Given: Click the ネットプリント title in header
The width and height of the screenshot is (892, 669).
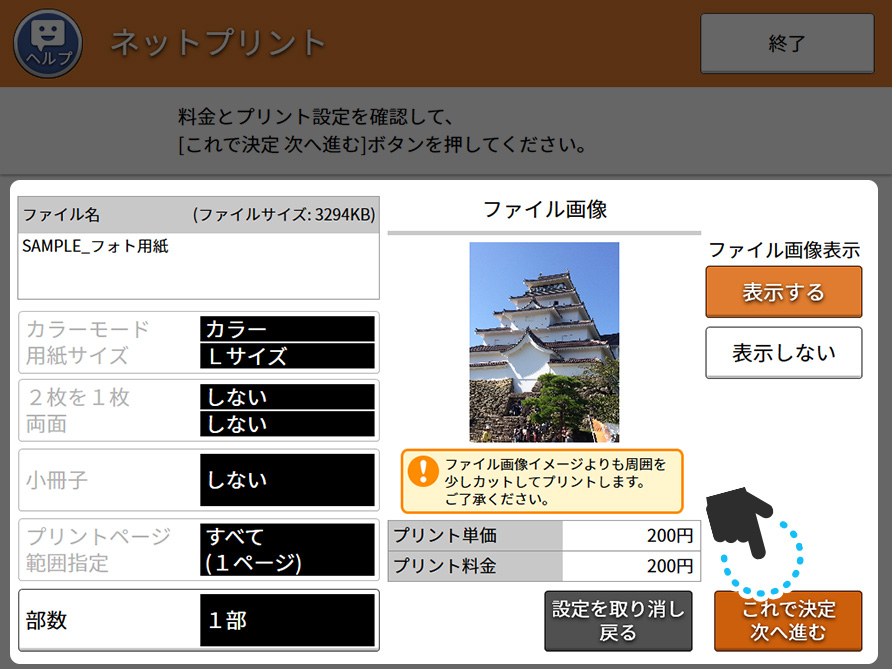Looking at the screenshot, I should (x=218, y=43).
